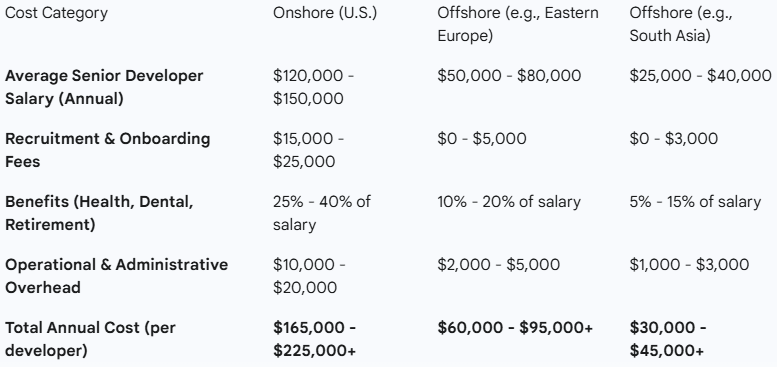Viewport: 777px width, 367px height.
Task: Select Recruitment & Onboarding Fees row label
Action: coord(108,150)
